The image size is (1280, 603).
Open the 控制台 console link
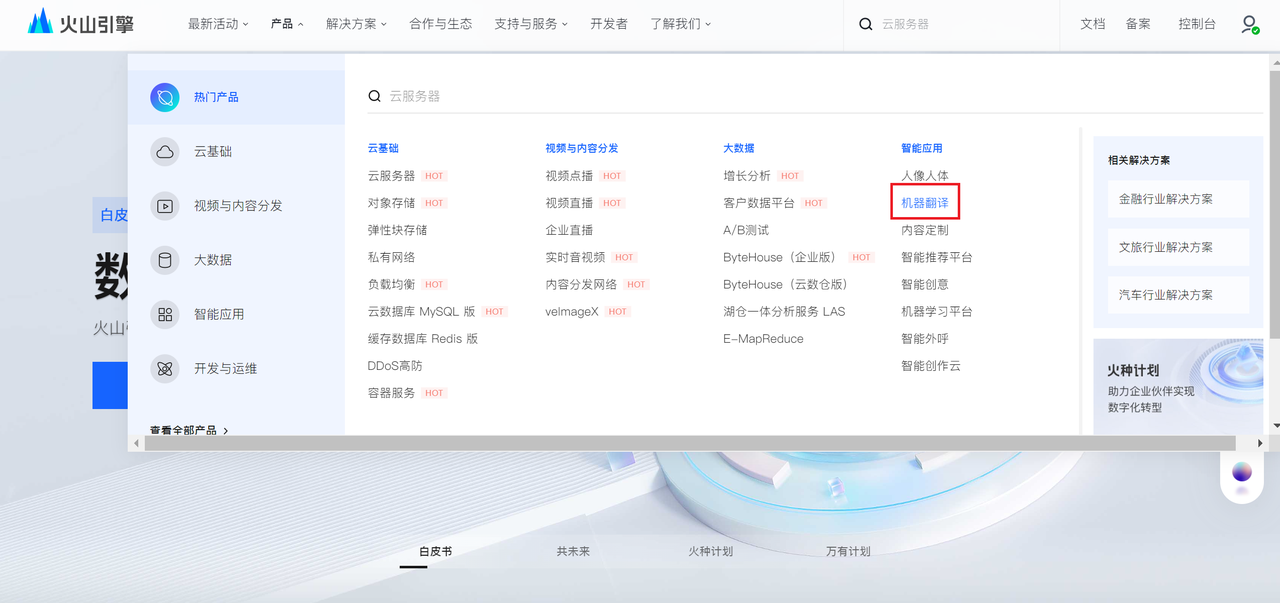coord(1197,24)
